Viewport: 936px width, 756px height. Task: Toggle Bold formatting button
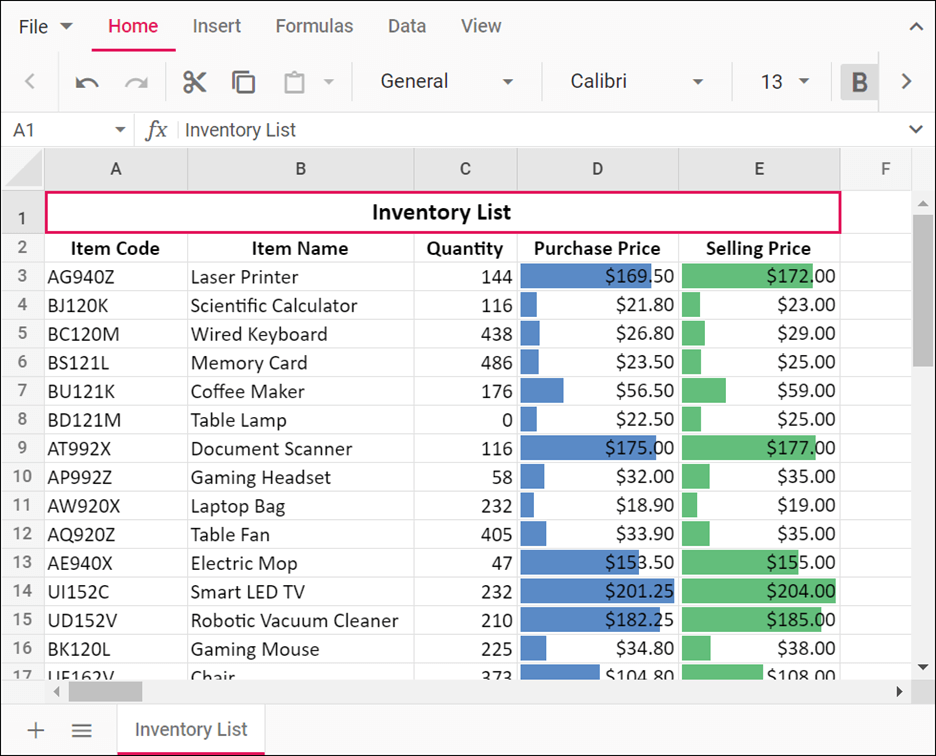click(859, 82)
